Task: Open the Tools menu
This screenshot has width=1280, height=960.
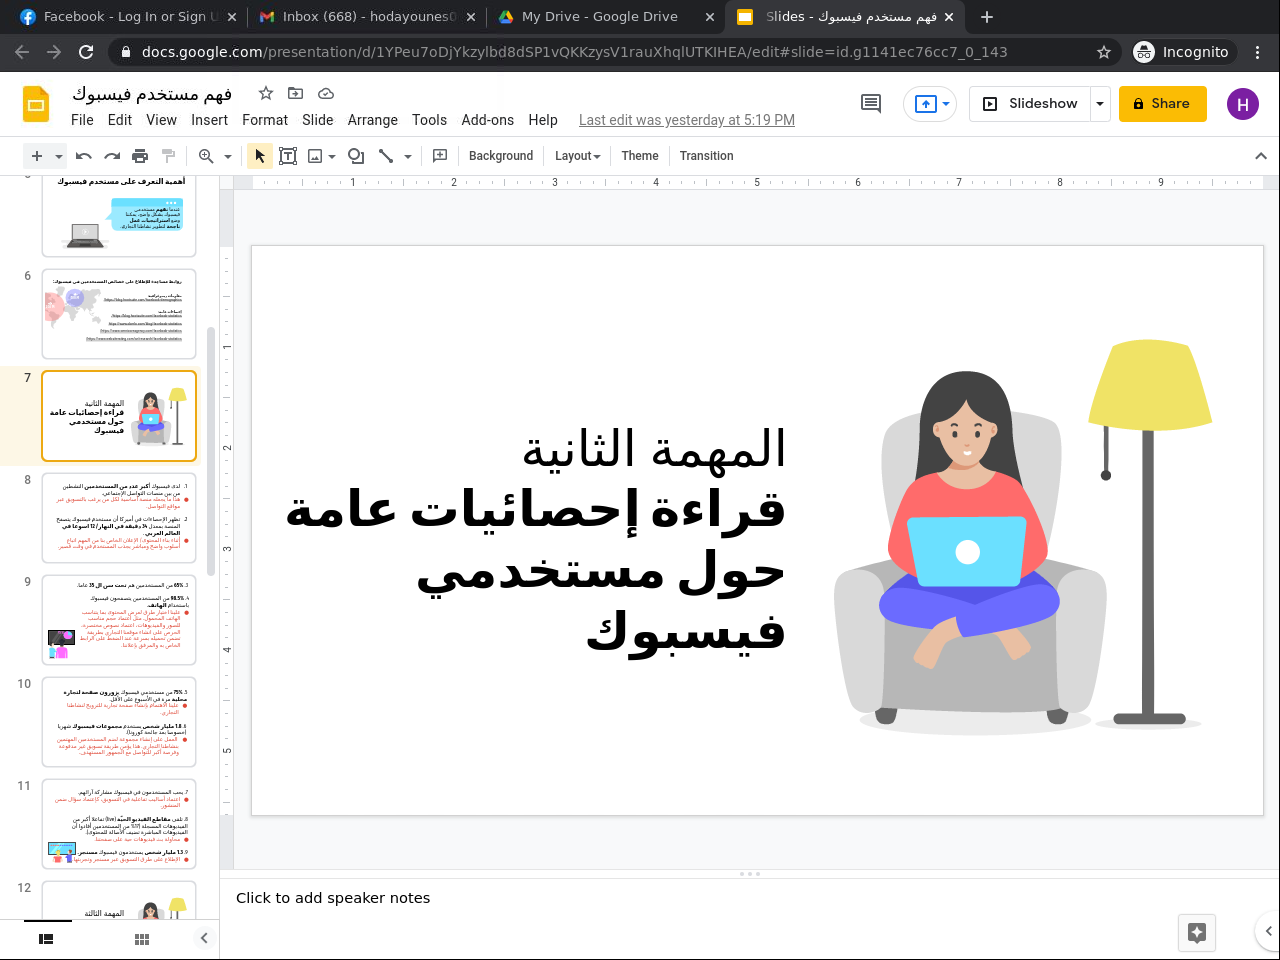Action: point(429,120)
